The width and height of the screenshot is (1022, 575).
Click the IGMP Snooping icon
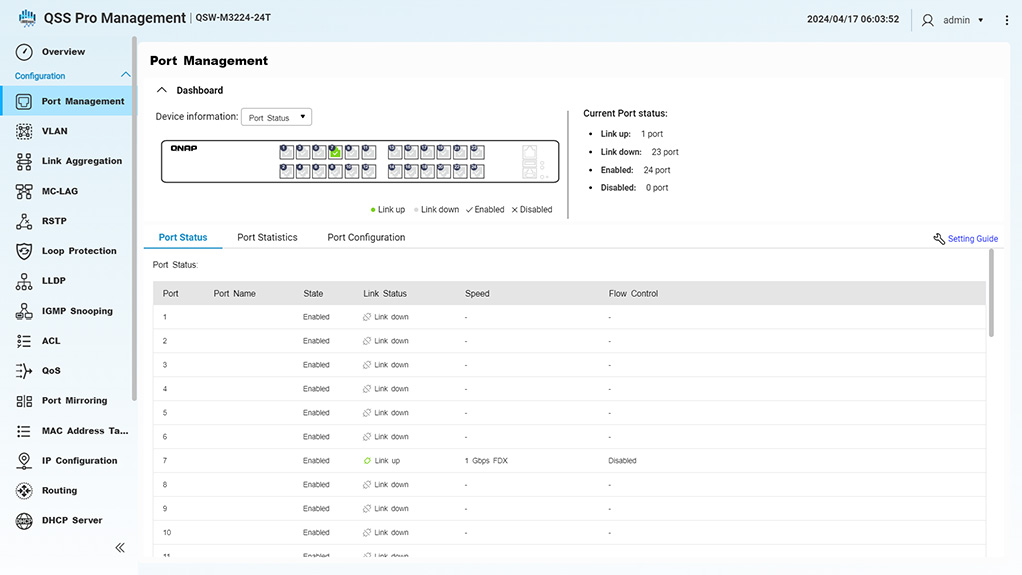tap(24, 311)
